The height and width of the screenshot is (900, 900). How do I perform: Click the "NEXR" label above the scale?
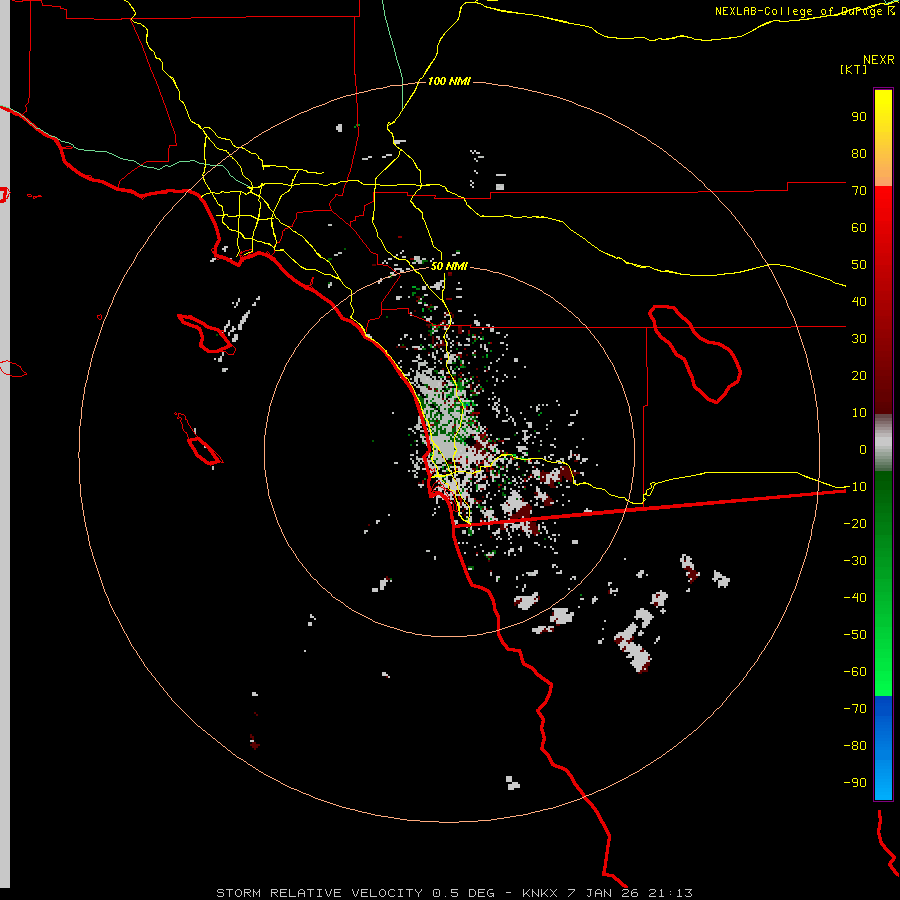[879, 60]
